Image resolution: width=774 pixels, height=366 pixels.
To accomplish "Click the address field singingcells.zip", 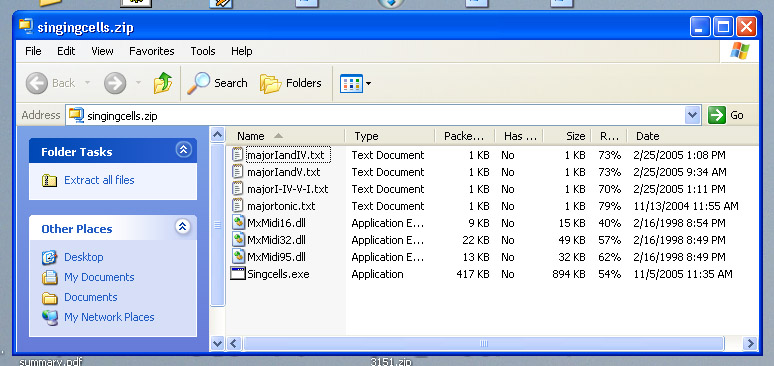I will (375, 116).
